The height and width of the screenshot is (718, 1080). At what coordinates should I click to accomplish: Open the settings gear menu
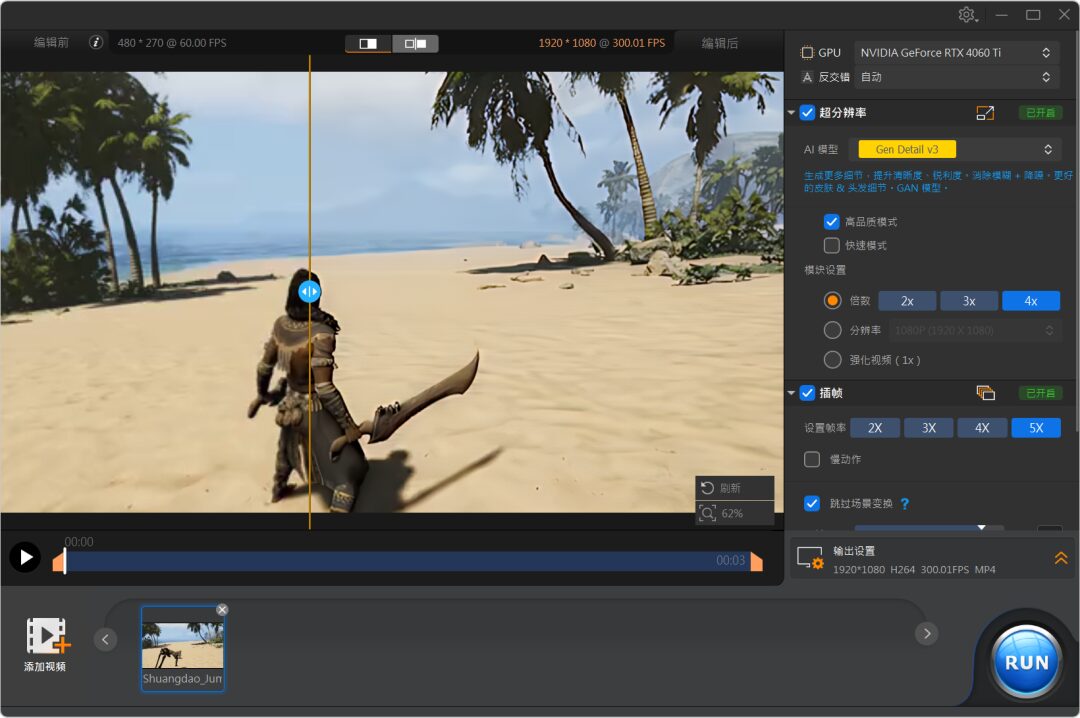pyautogui.click(x=968, y=14)
